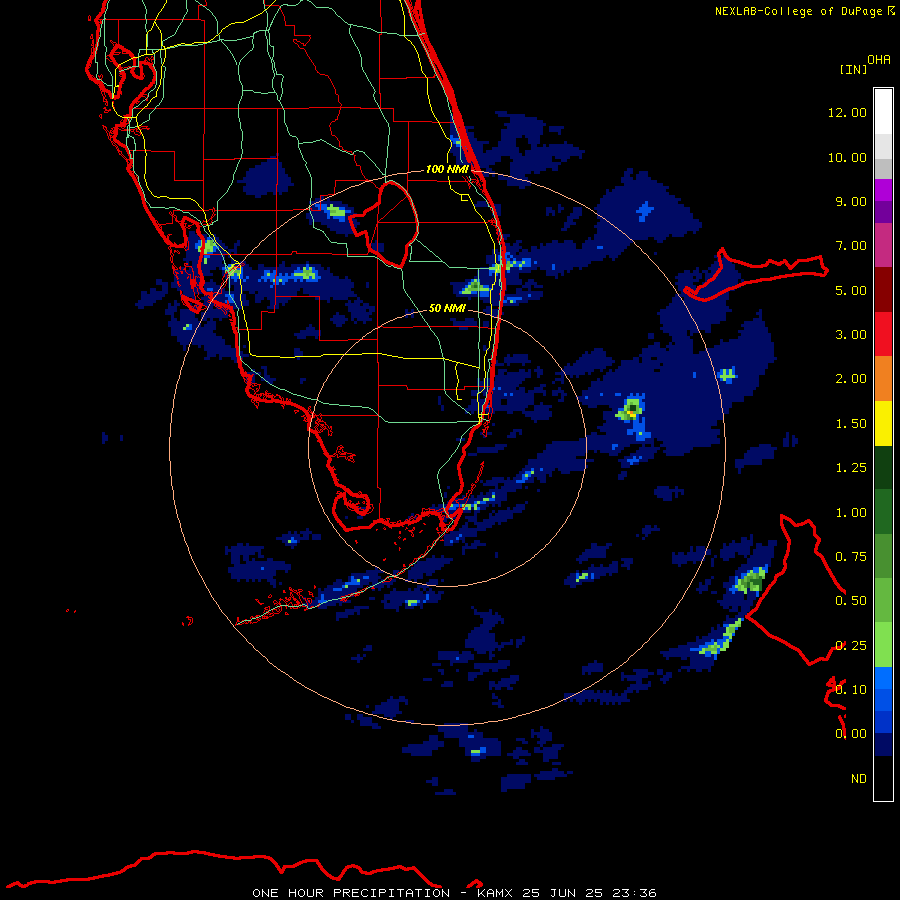Viewport: 900px width, 900px height.
Task: Click the white color swatch in legend
Action: (x=883, y=112)
